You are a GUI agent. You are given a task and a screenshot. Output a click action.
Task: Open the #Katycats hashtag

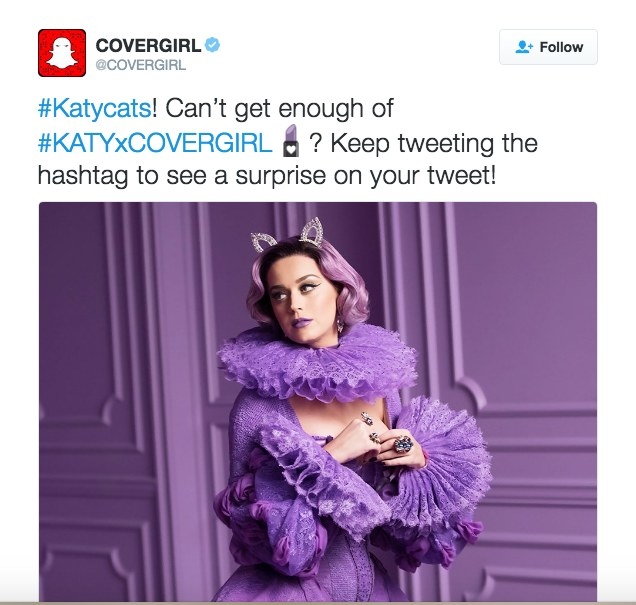[x=95, y=109]
